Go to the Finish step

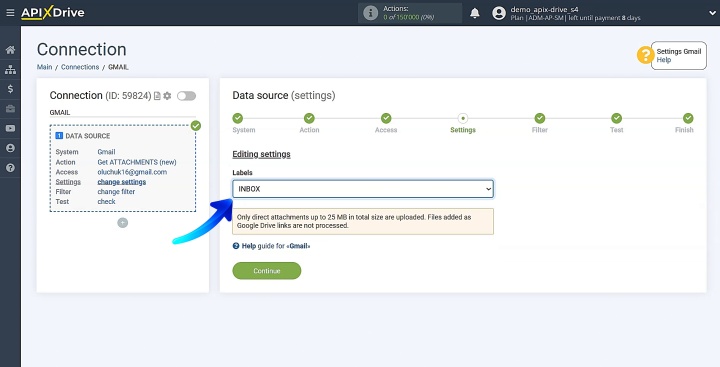tap(688, 119)
